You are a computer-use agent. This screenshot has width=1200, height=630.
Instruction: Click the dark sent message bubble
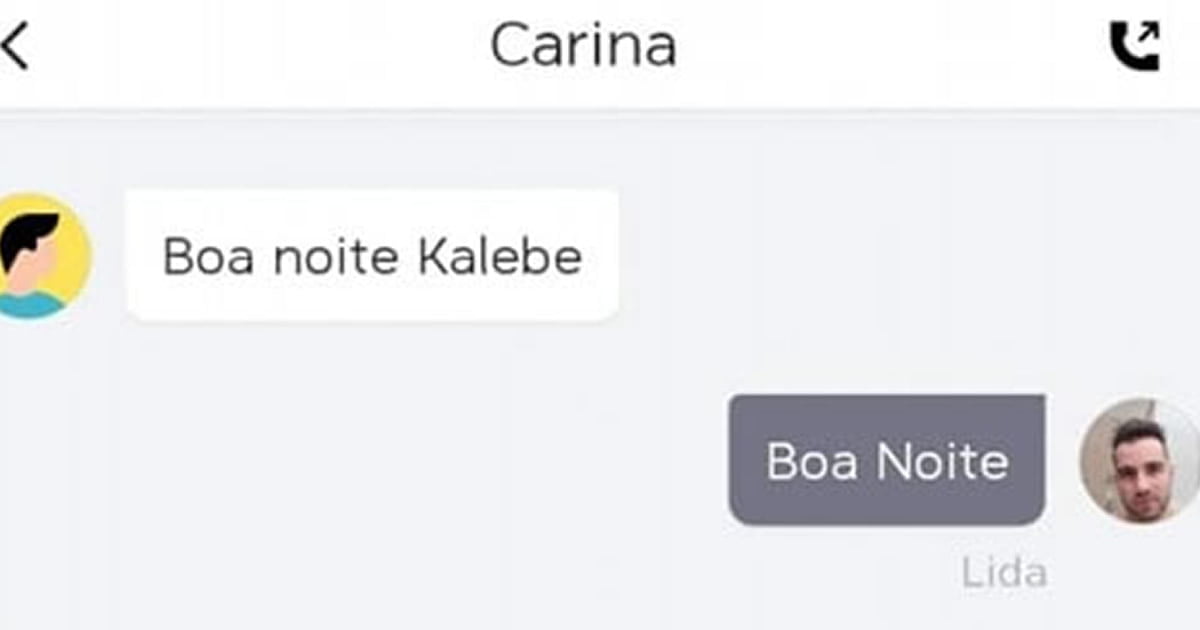(886, 461)
